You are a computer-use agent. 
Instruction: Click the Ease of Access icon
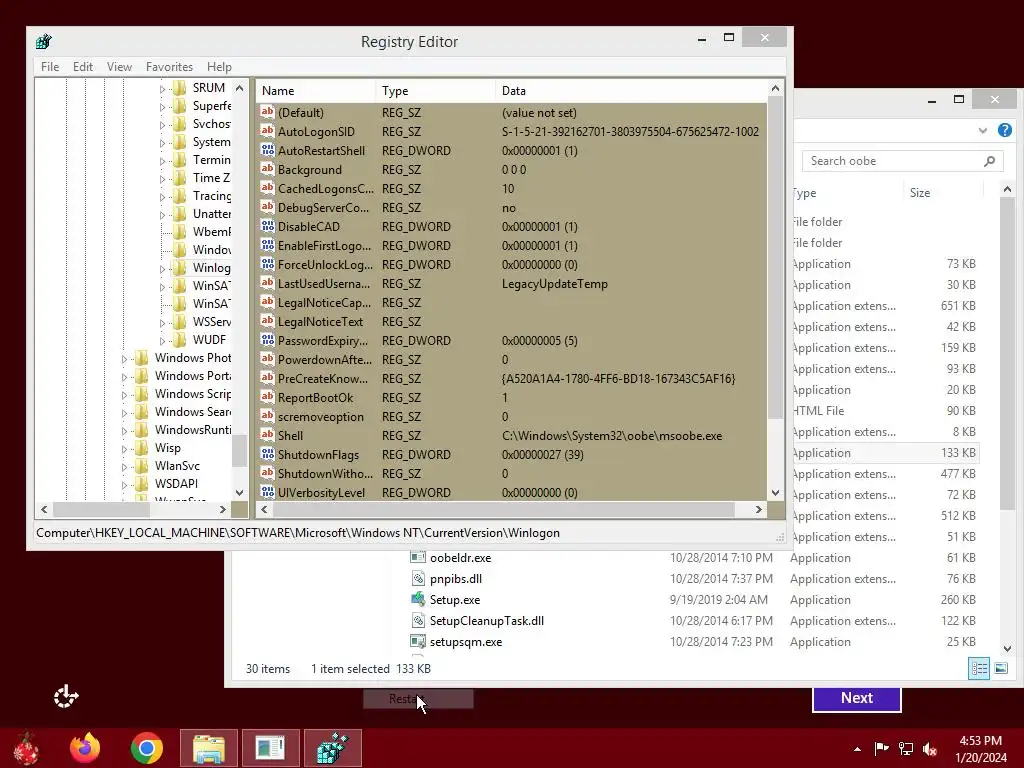click(66, 697)
